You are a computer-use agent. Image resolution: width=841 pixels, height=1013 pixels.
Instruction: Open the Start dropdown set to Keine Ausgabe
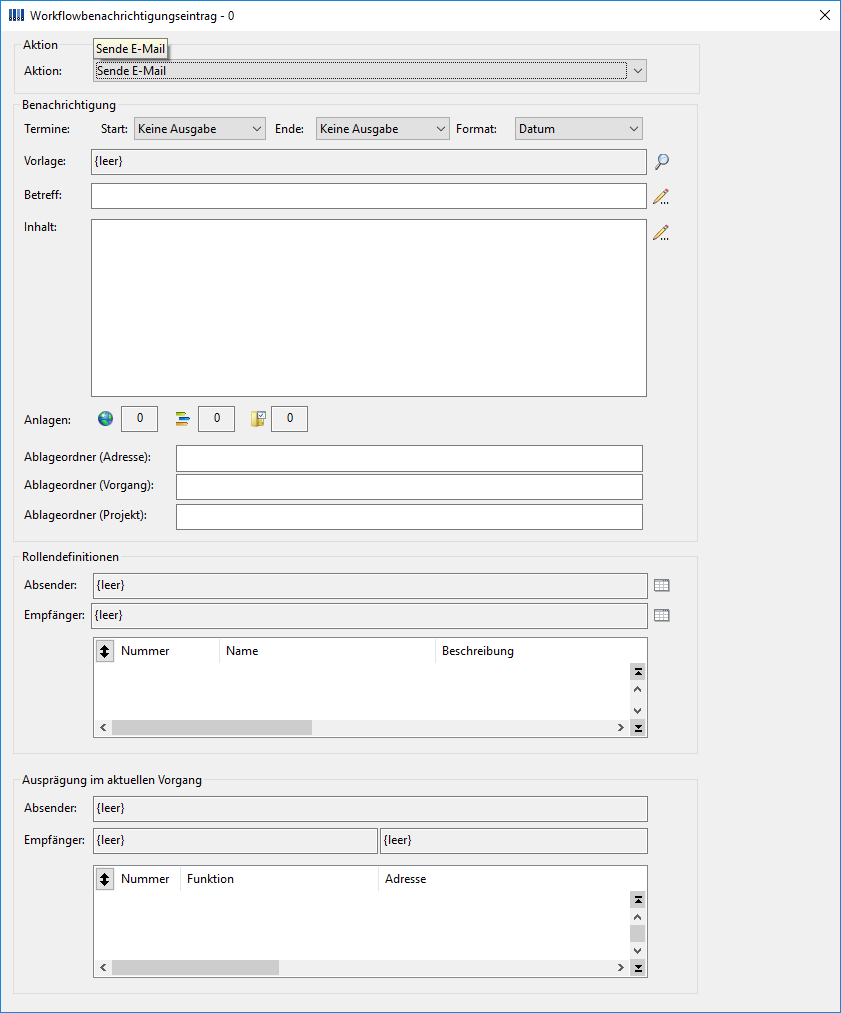click(x=200, y=129)
